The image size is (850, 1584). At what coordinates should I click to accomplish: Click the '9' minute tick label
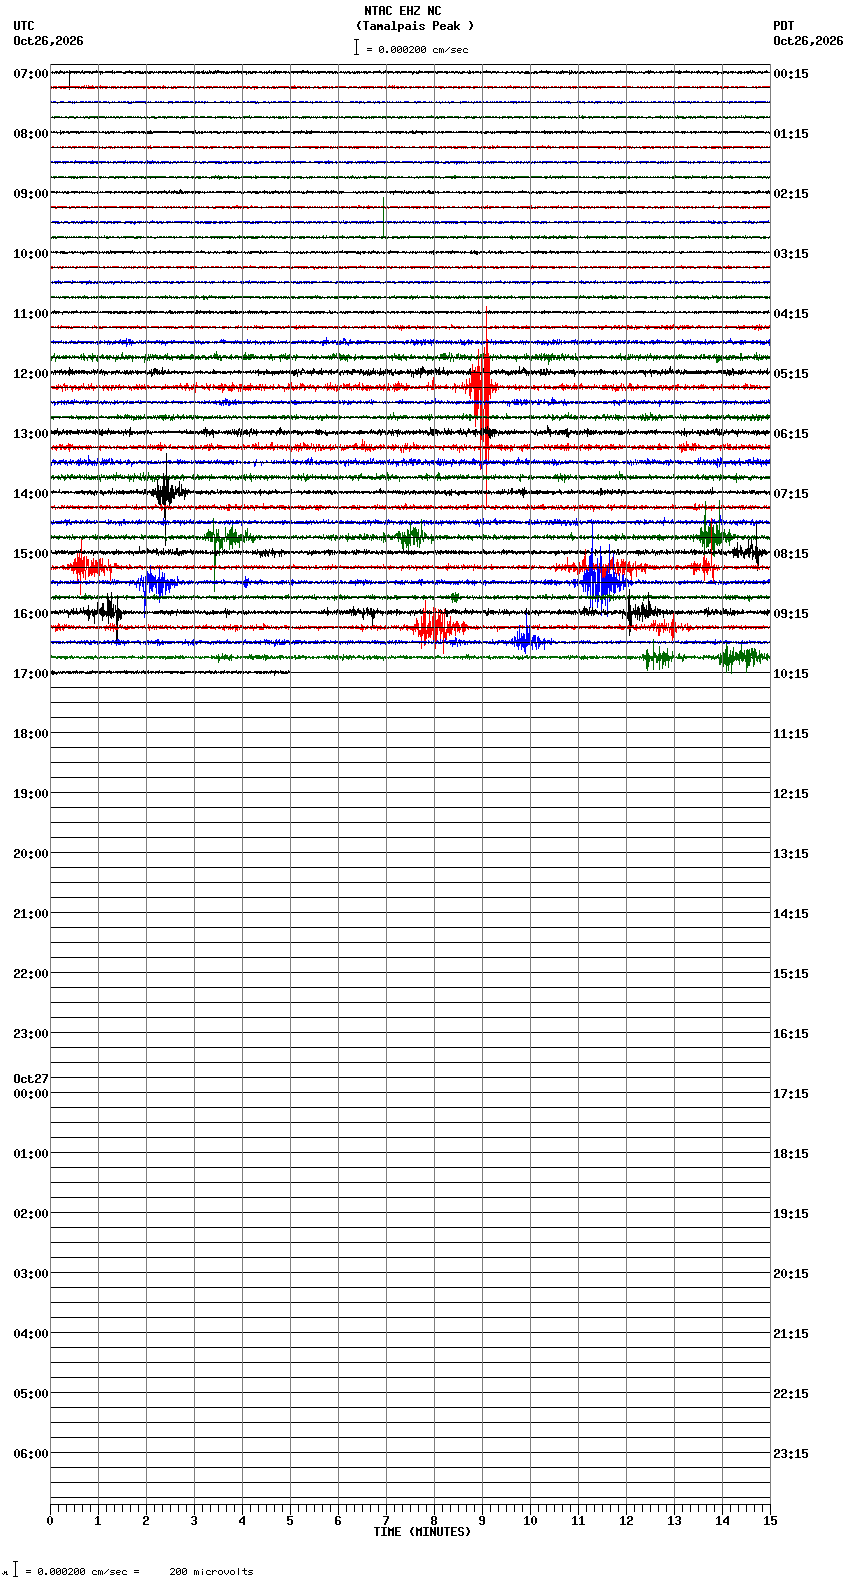(482, 1521)
